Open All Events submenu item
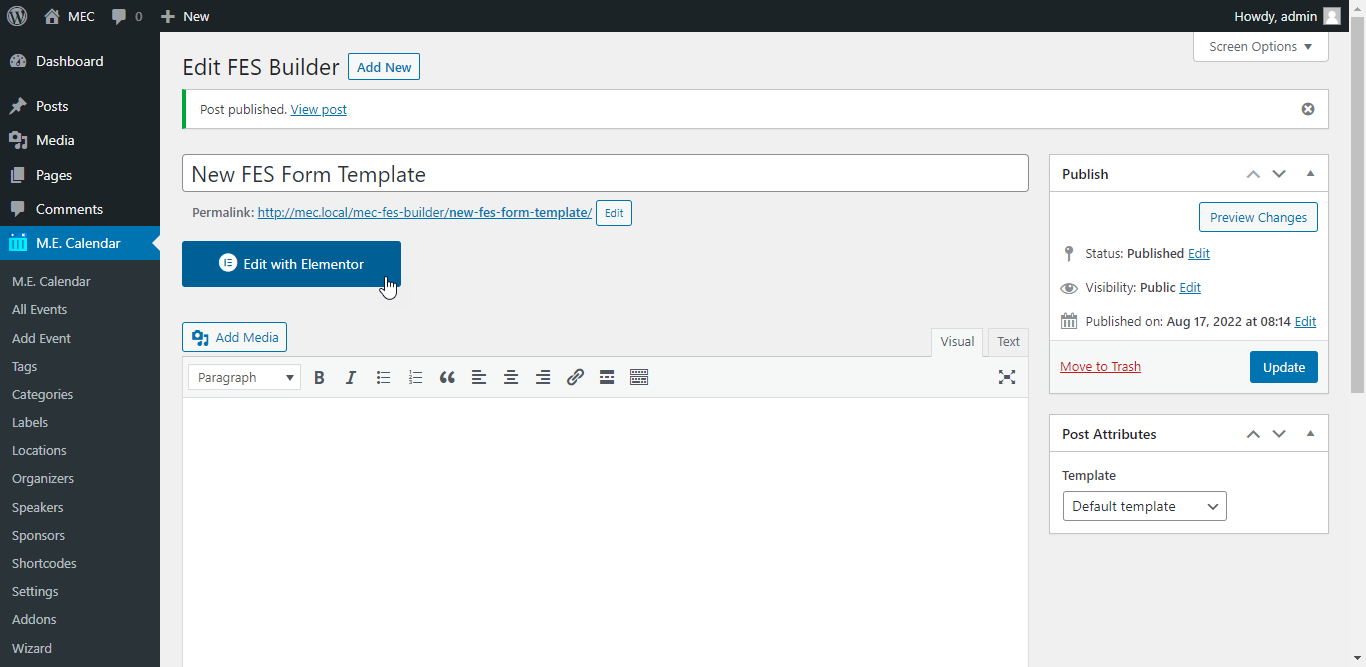The width and height of the screenshot is (1366, 667). coord(40,310)
